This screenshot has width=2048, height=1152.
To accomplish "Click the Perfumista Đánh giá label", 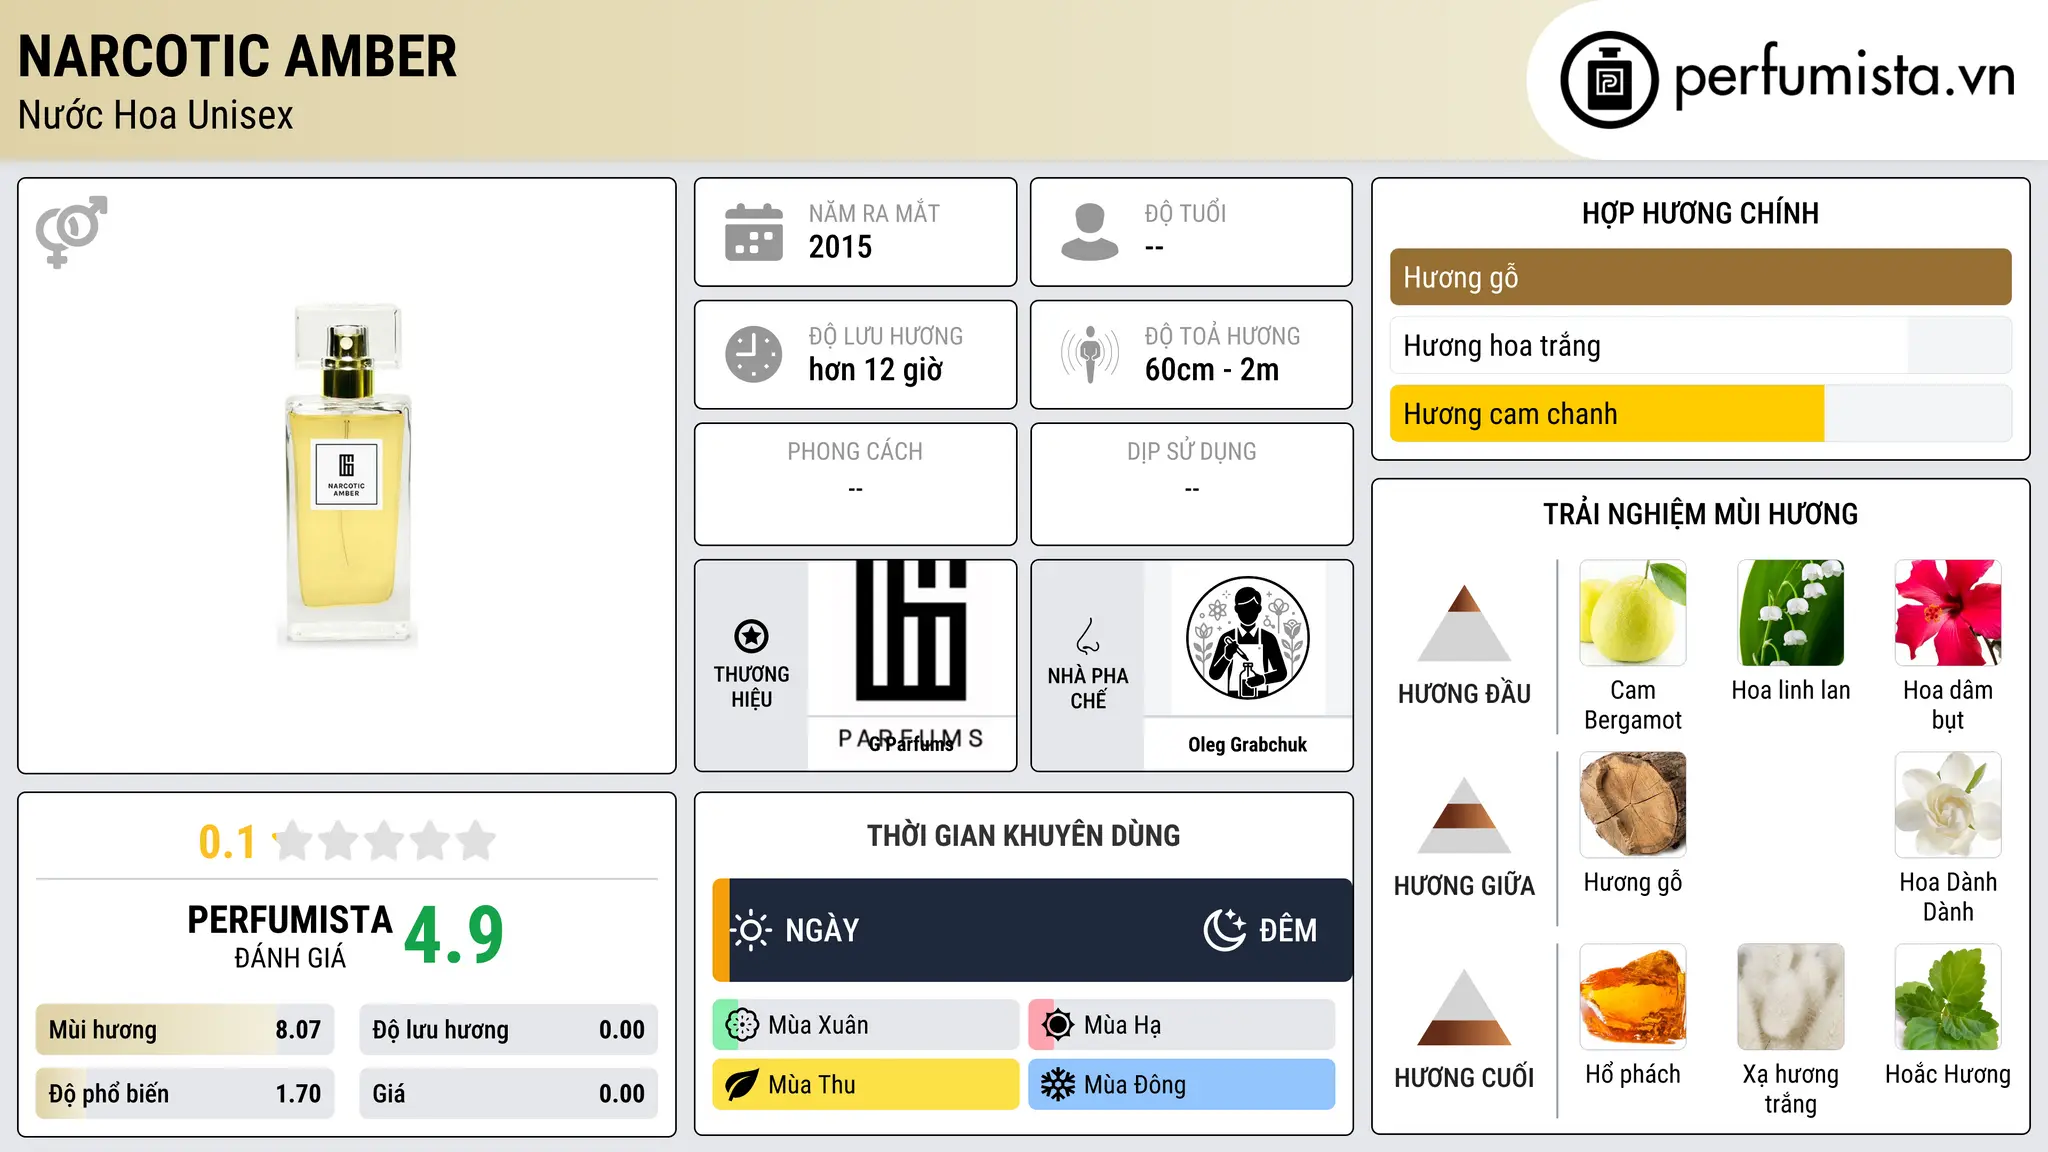I will (290, 936).
